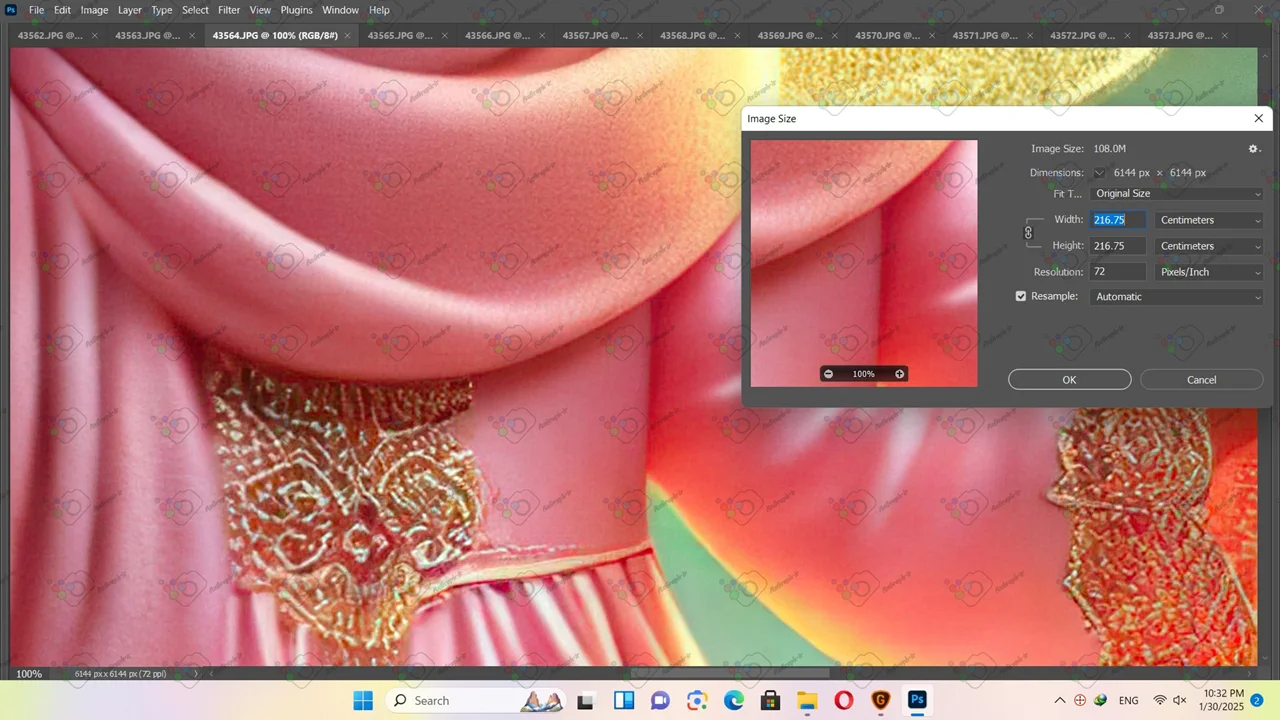Image resolution: width=1280 pixels, height=720 pixels.
Task: Click Cancel in Image Size dialog
Action: point(1201,380)
